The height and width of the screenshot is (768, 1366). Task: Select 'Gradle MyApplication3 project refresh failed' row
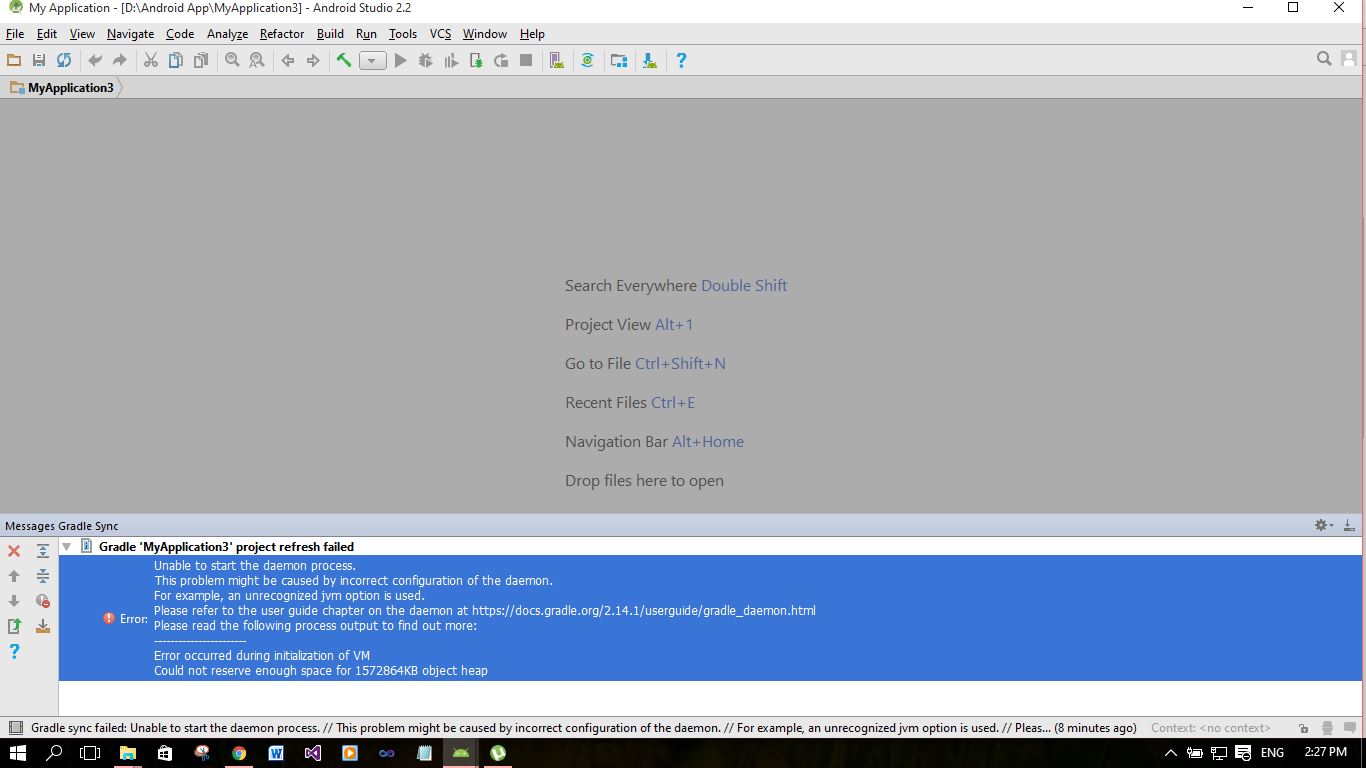710,547
